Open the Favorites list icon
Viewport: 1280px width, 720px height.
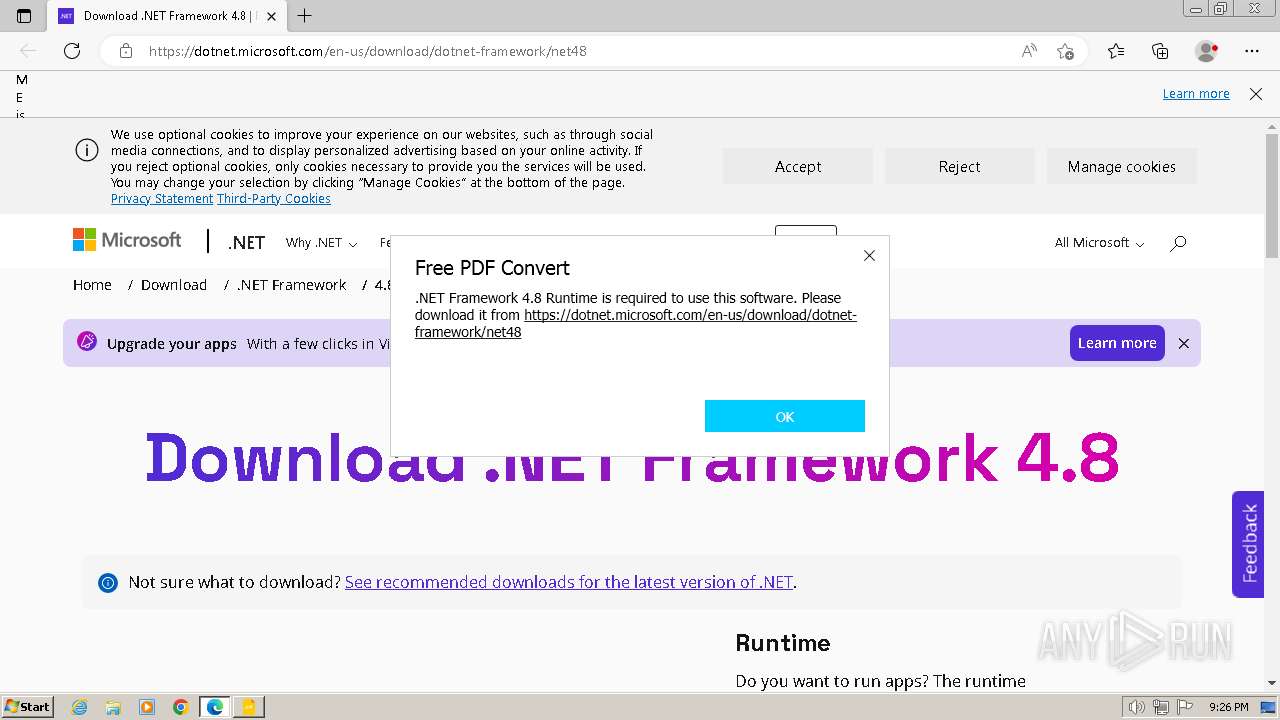pos(1116,51)
